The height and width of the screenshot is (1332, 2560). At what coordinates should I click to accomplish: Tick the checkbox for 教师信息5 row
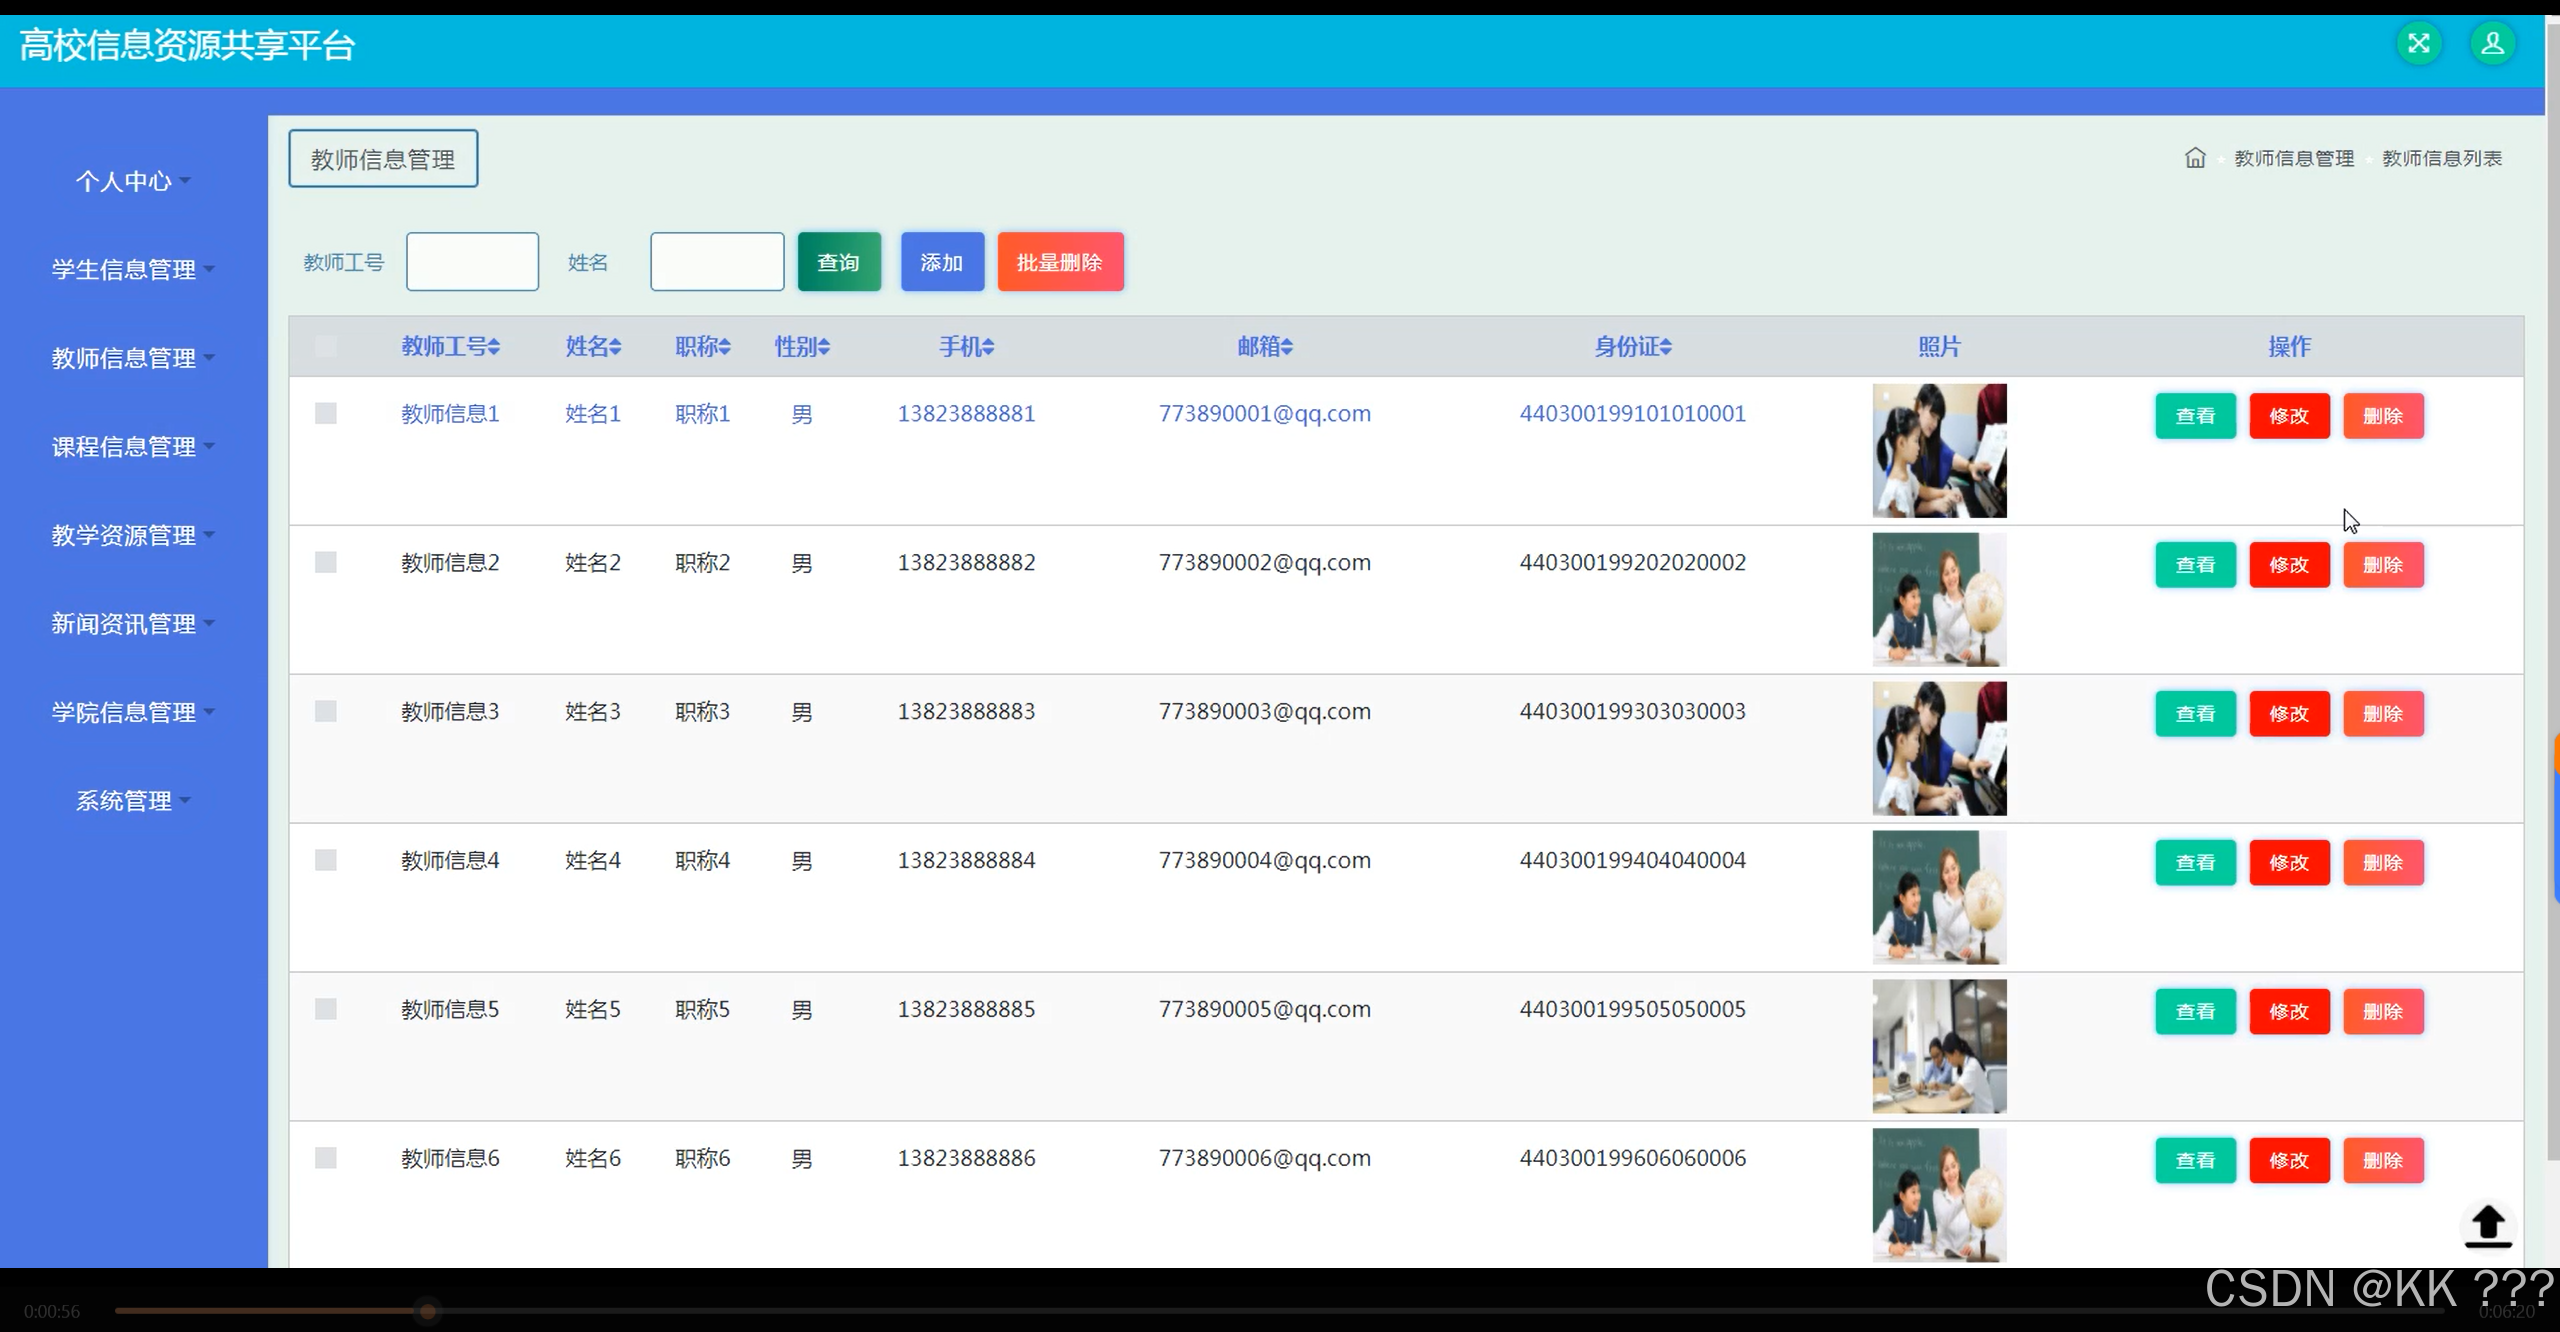point(326,1009)
